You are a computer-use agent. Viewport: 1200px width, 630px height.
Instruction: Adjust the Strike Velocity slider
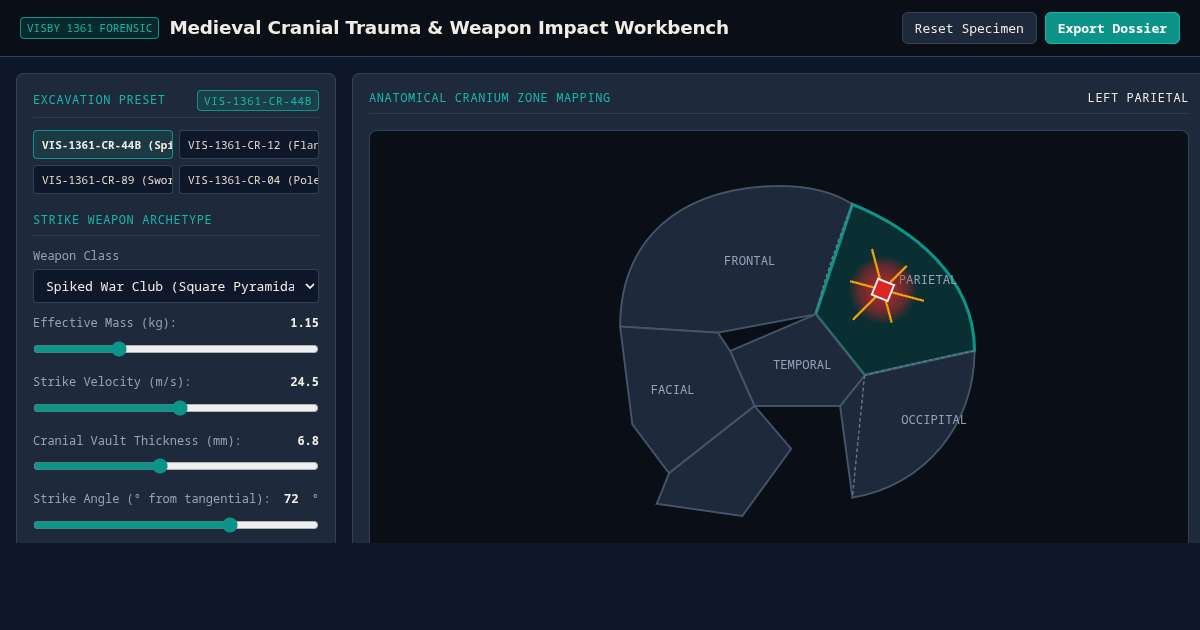pos(176,408)
